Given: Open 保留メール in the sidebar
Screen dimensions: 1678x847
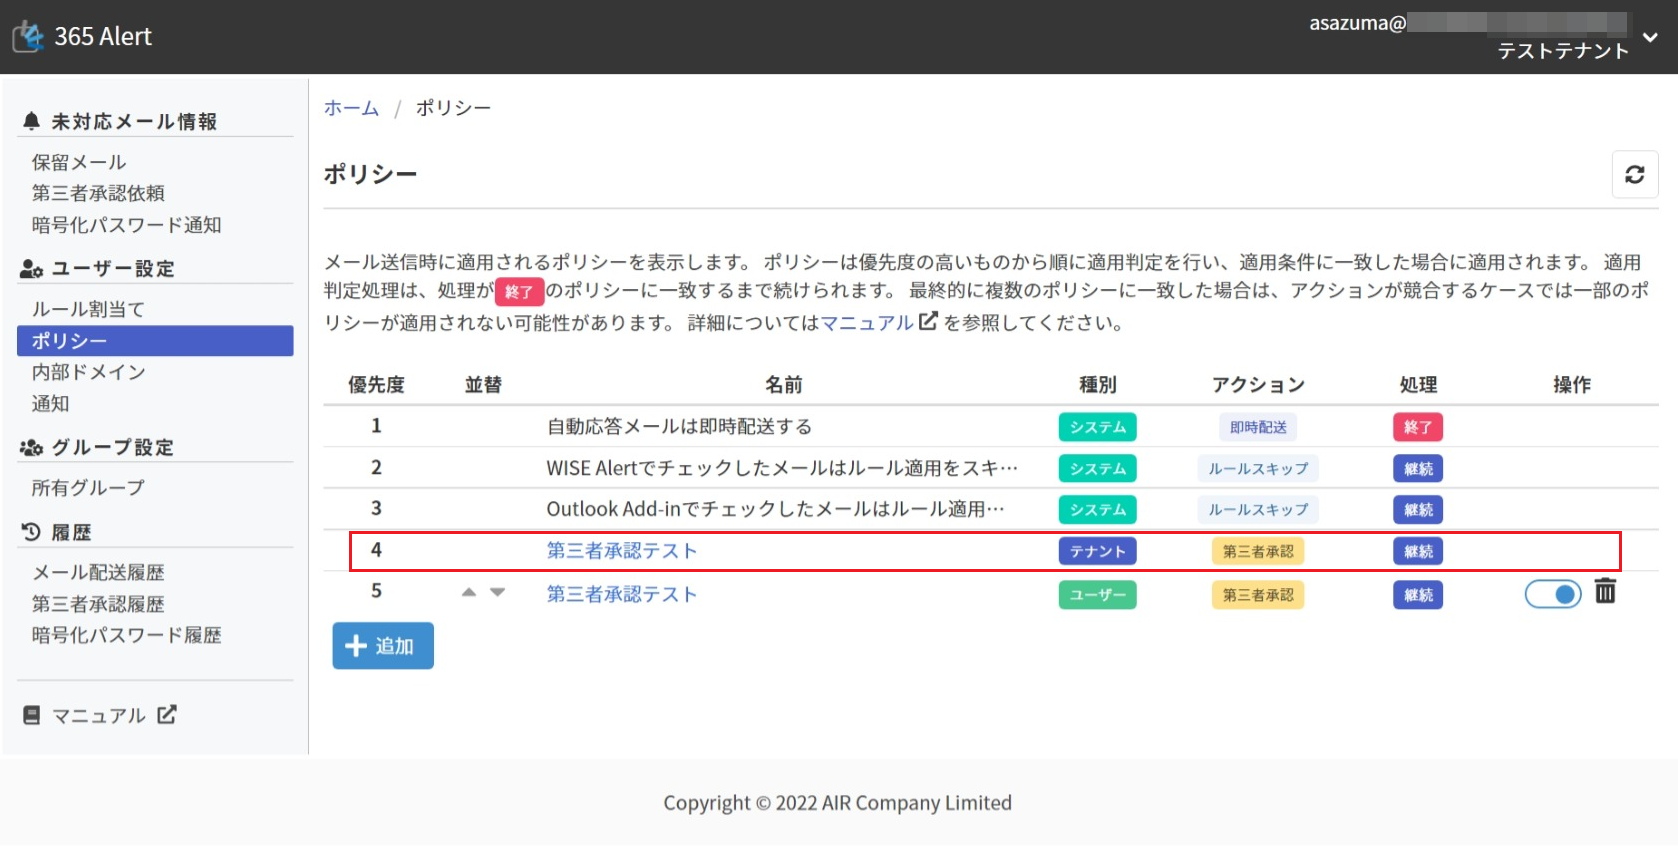Looking at the screenshot, I should click(79, 162).
